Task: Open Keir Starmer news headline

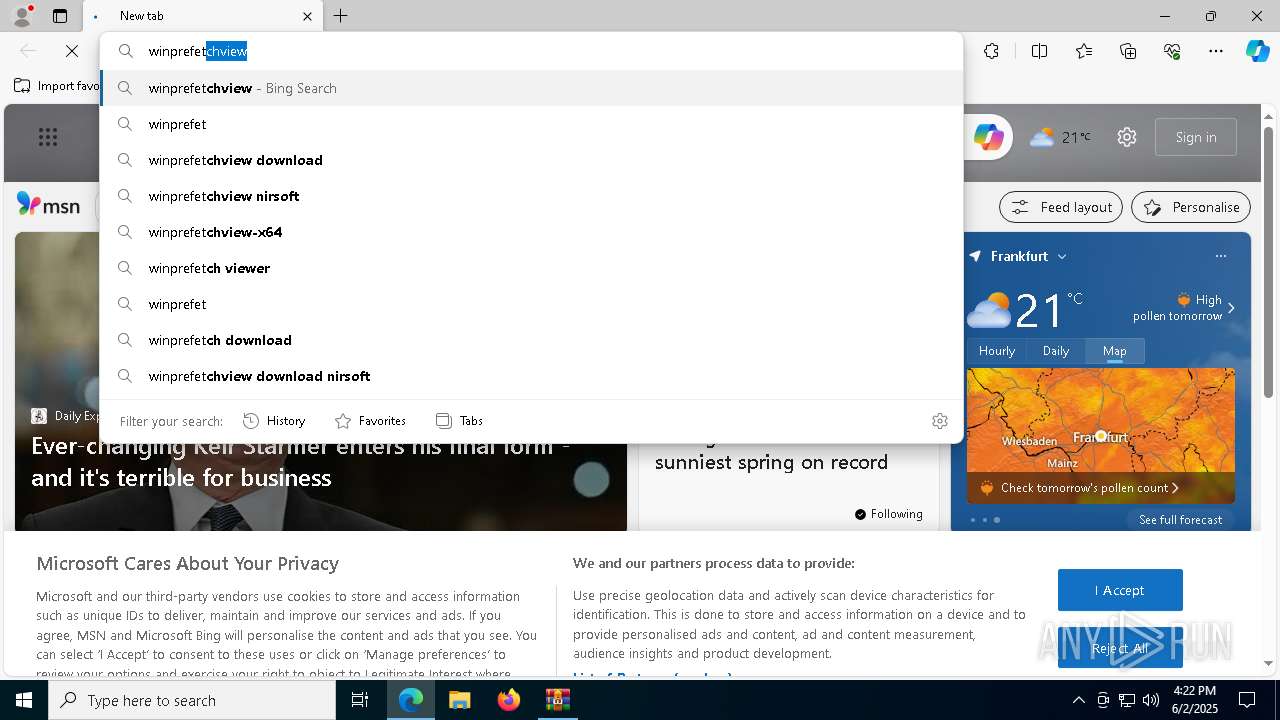Action: point(300,462)
